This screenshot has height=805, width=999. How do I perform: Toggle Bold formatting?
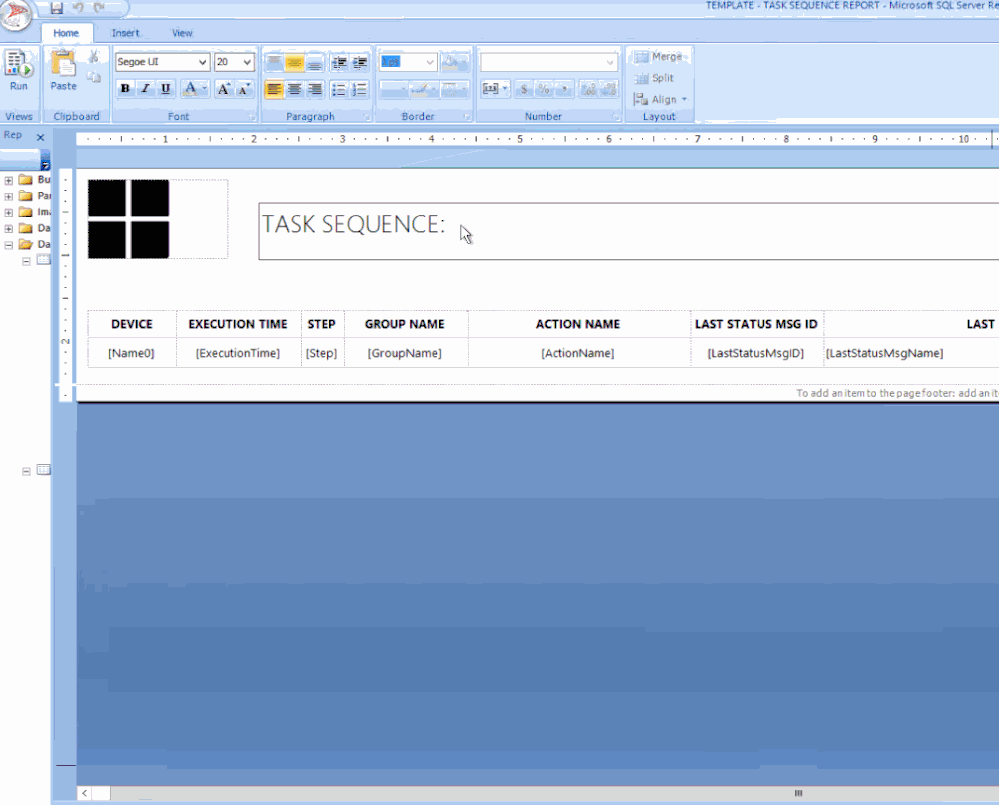point(126,89)
